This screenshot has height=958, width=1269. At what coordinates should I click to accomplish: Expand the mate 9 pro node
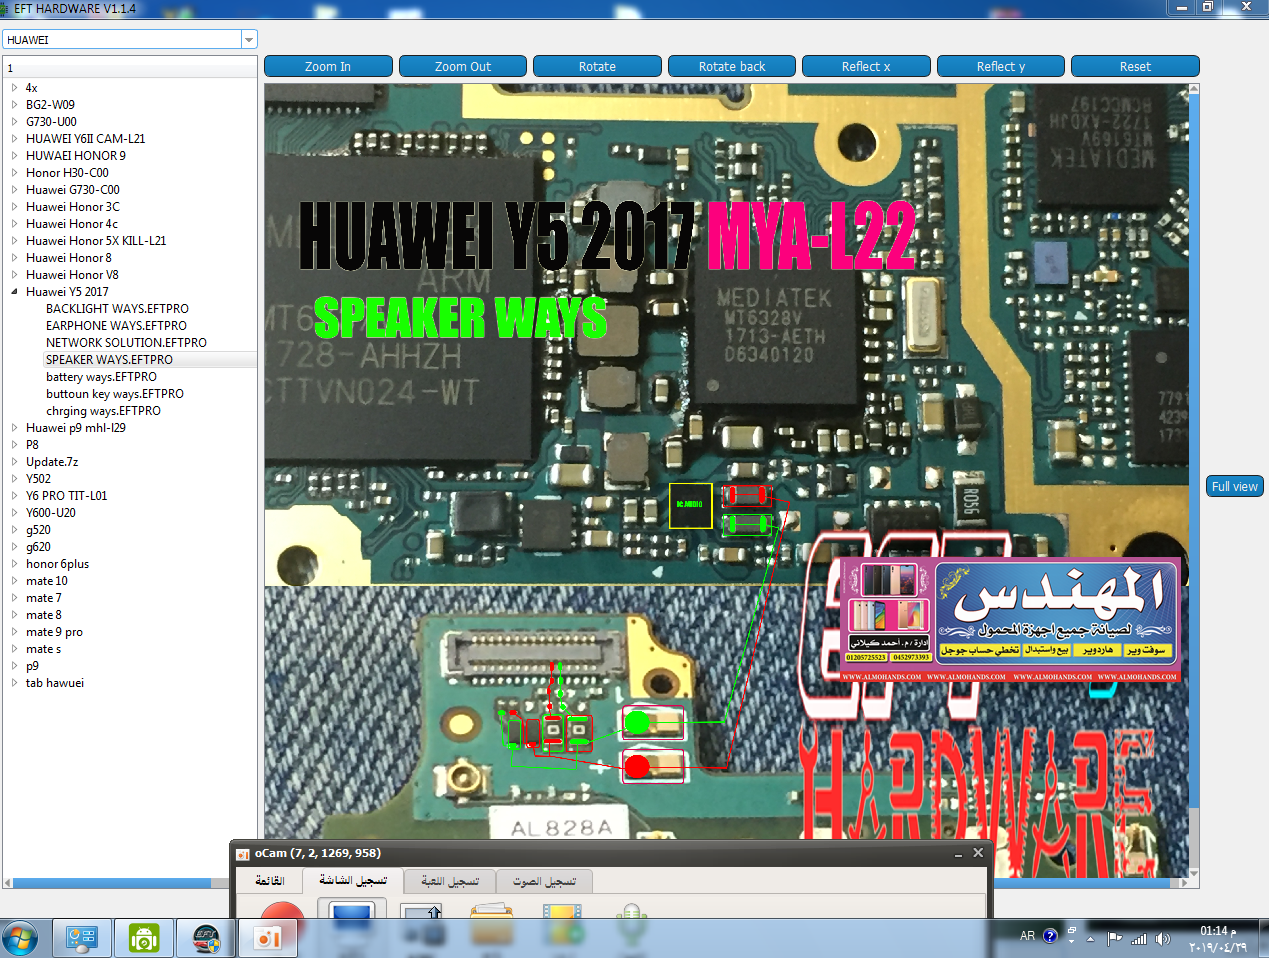(14, 632)
